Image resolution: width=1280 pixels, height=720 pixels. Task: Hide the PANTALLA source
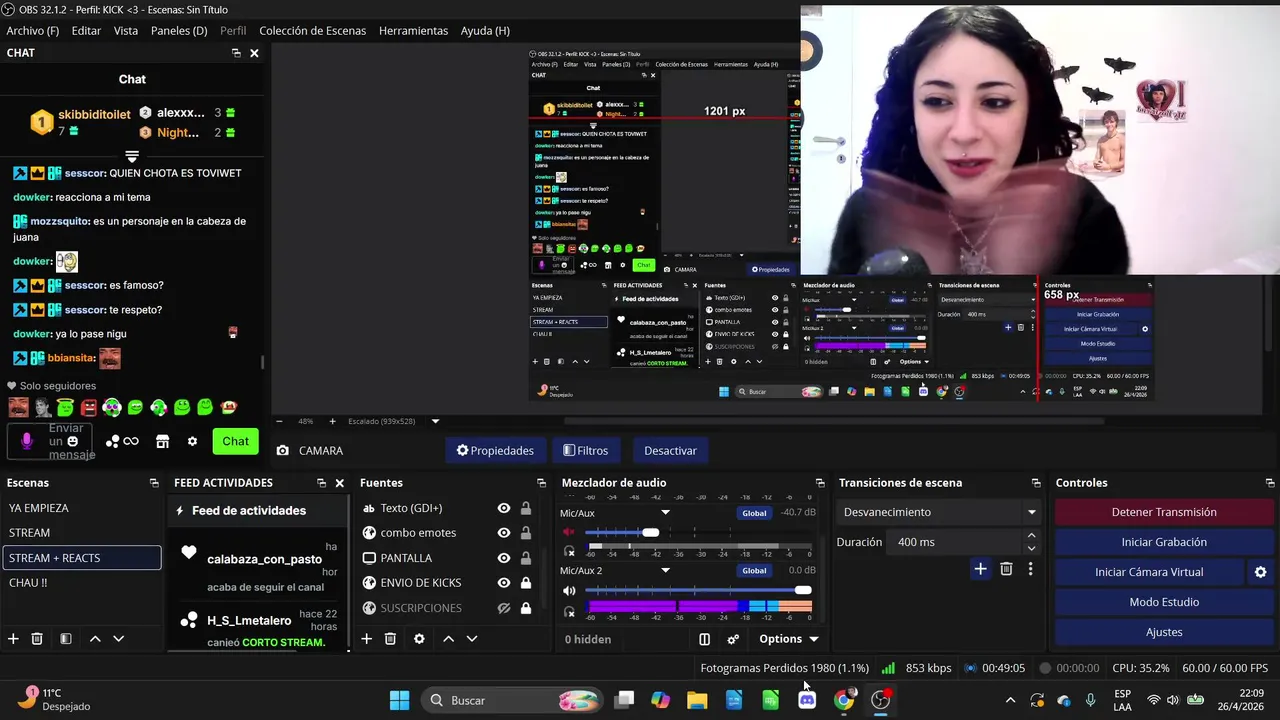(x=504, y=558)
